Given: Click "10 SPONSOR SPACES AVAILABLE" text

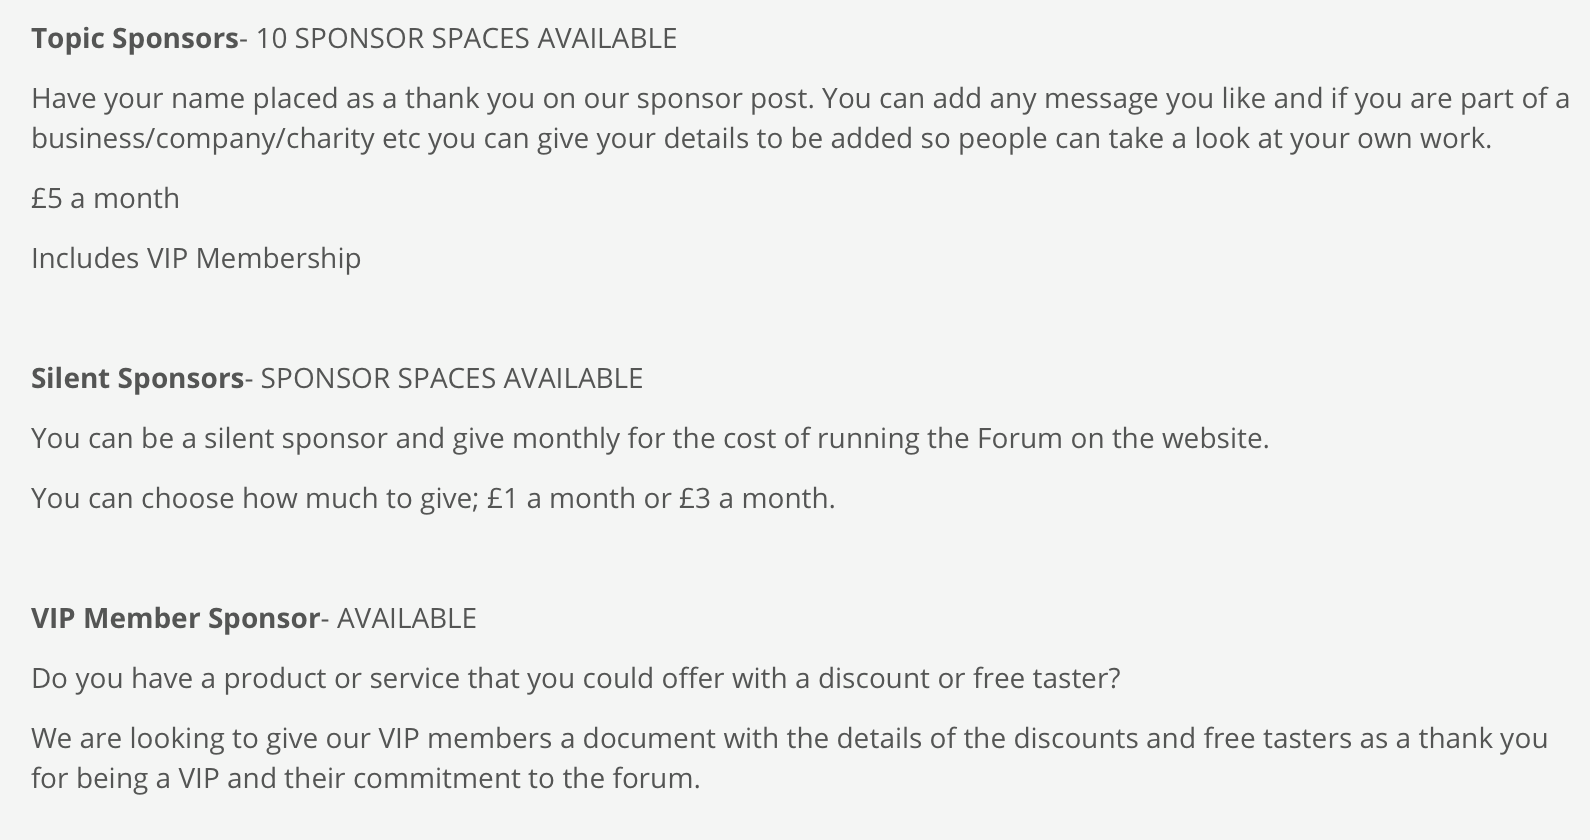Looking at the screenshot, I should [467, 39].
